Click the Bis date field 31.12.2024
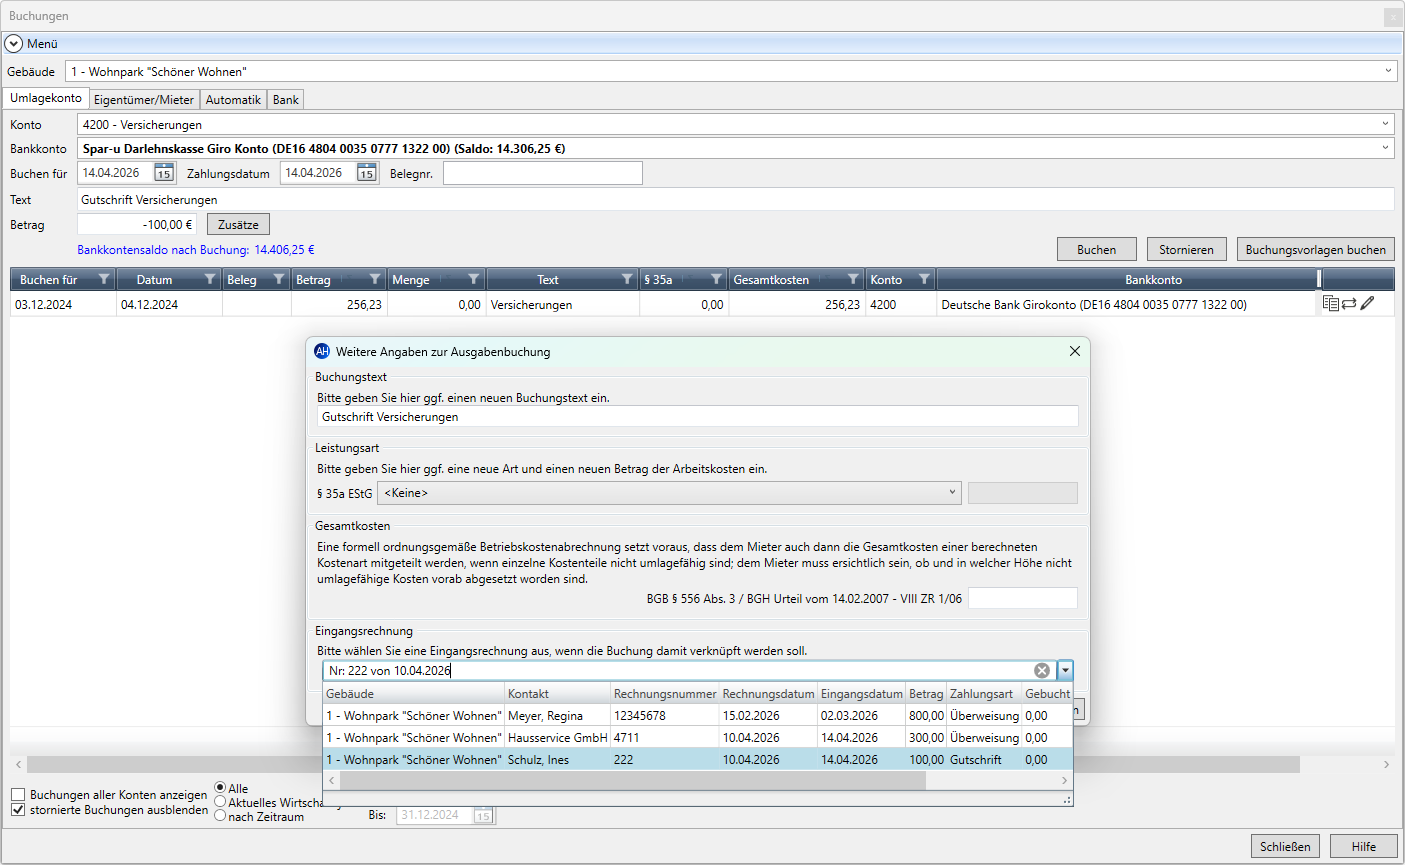Image resolution: width=1405 pixels, height=865 pixels. [434, 815]
